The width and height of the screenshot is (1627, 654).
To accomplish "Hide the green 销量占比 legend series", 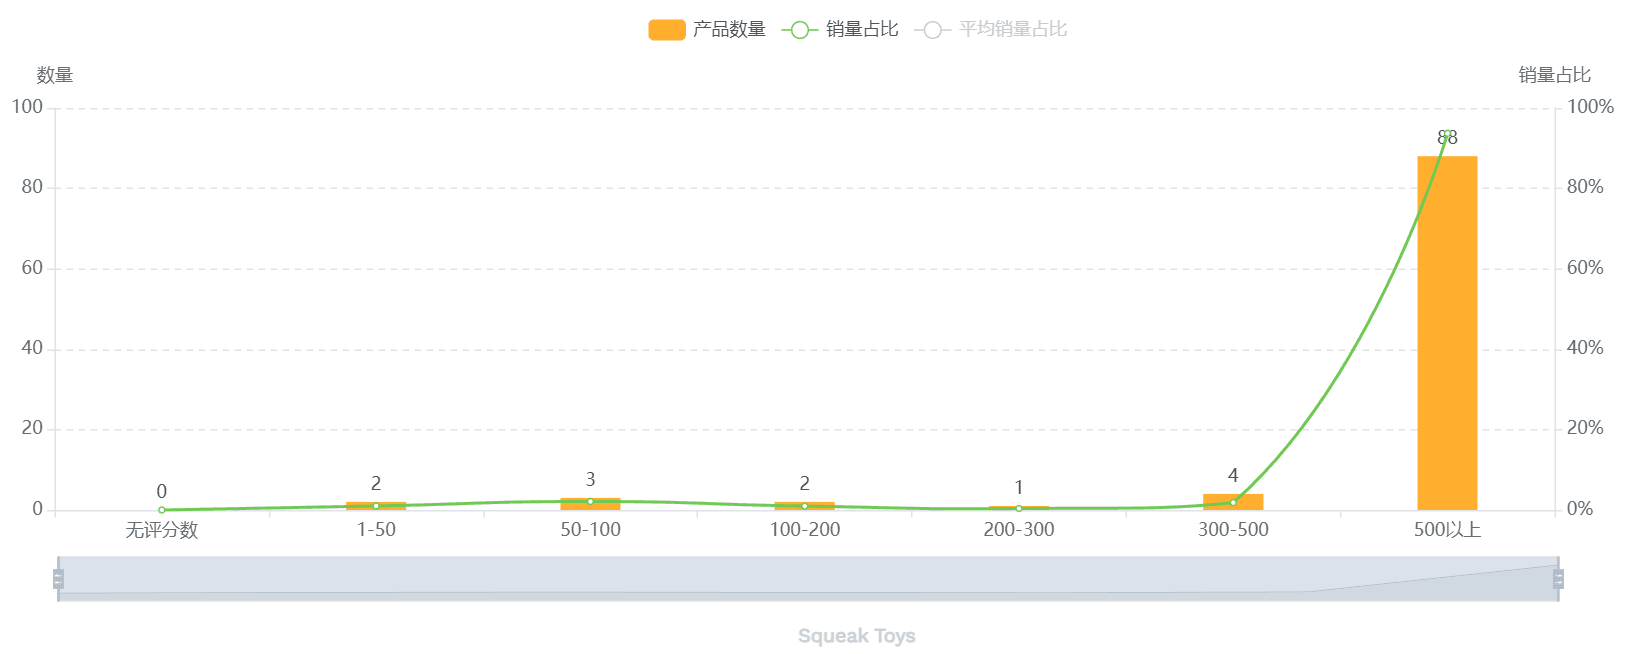I will (840, 30).
